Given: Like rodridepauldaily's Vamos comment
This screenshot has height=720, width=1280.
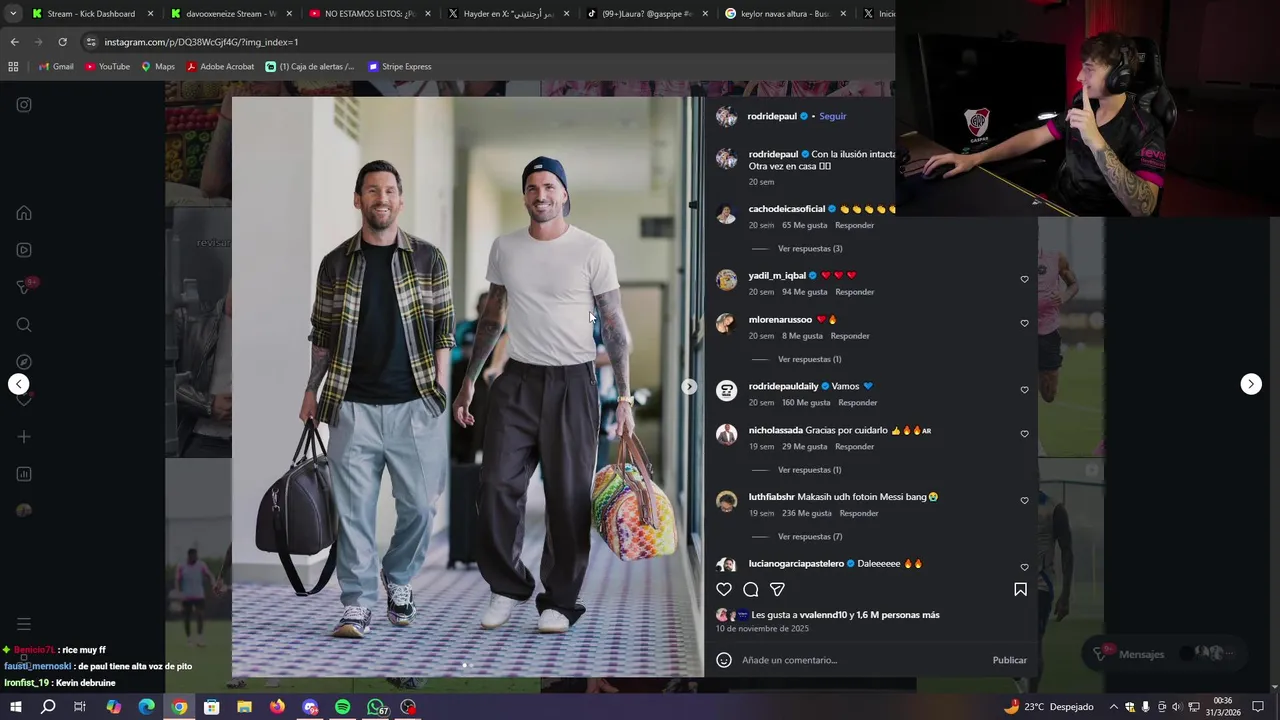Looking at the screenshot, I should click(x=1024, y=390).
